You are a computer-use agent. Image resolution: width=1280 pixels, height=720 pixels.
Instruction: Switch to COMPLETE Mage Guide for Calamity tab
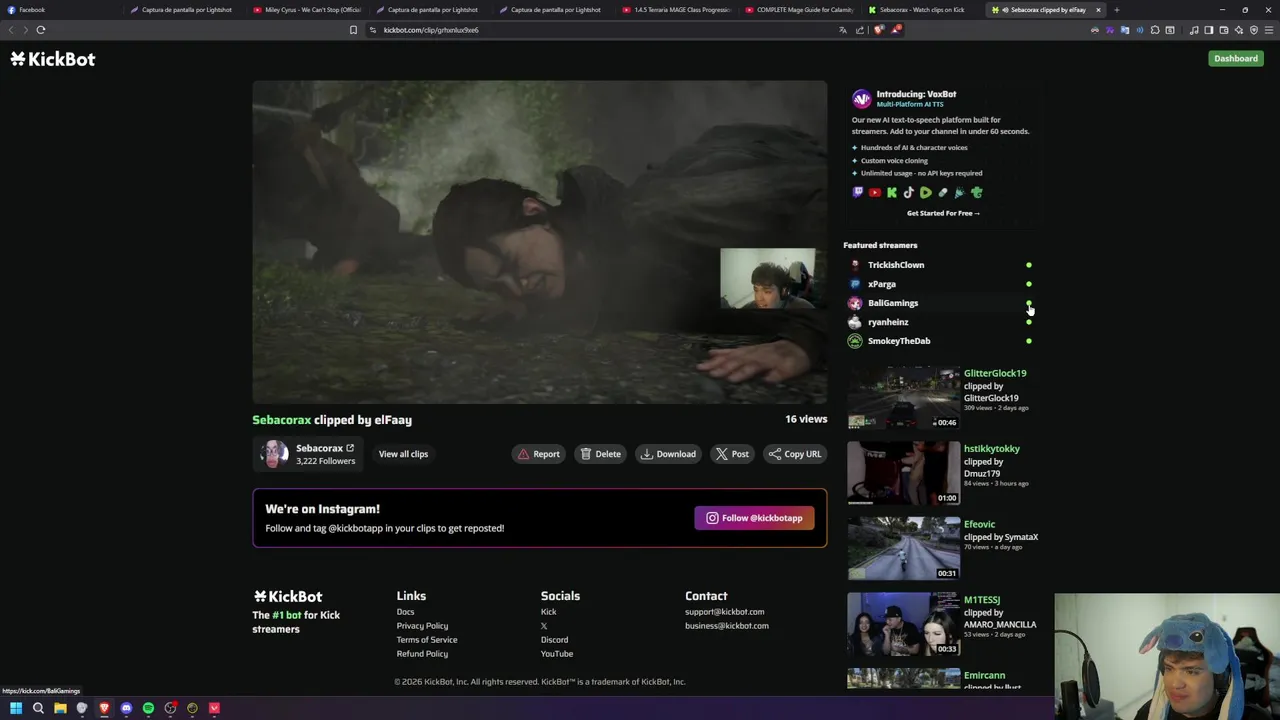pyautogui.click(x=799, y=10)
